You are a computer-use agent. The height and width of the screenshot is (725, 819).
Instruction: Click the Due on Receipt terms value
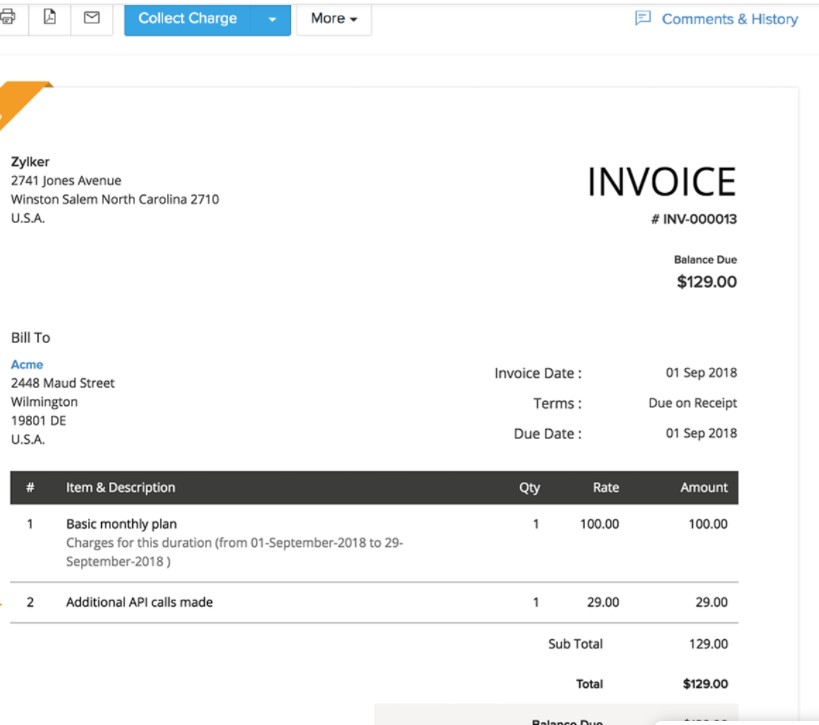[x=692, y=403]
